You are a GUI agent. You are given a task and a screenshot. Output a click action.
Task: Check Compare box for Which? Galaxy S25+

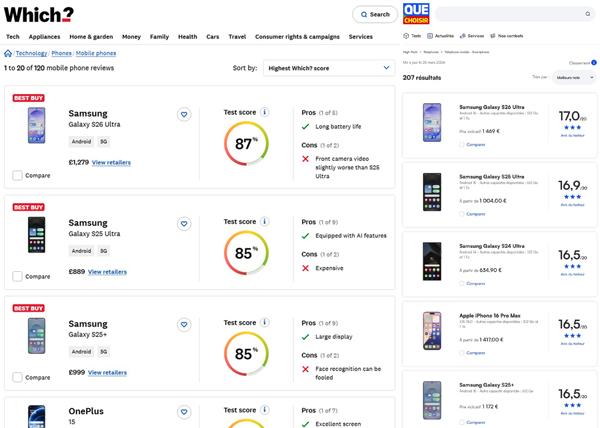pos(18,377)
